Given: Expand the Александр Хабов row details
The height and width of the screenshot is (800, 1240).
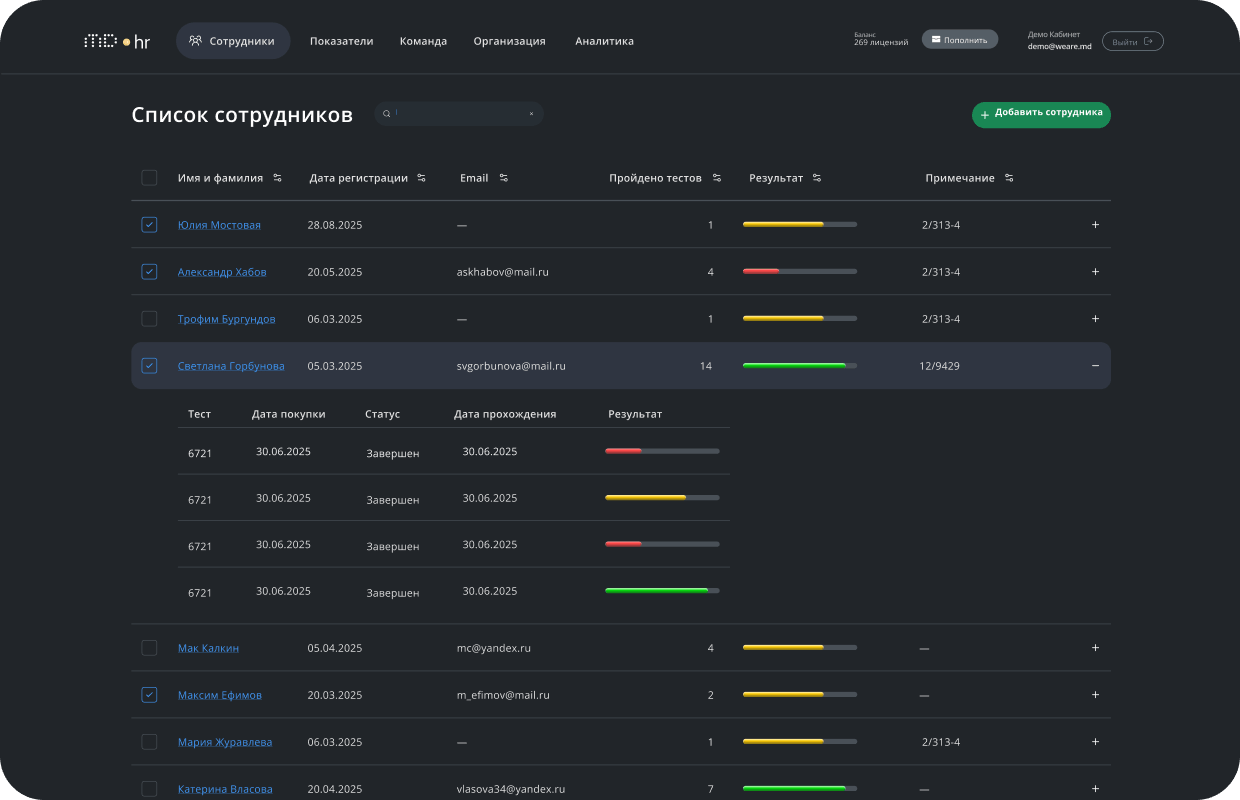Looking at the screenshot, I should coord(1095,272).
